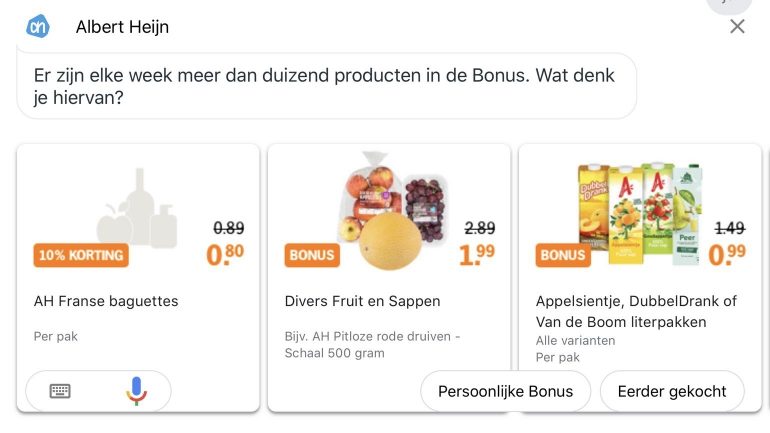Click the 1.99 fruit offer price
The width and height of the screenshot is (770, 433).
(x=477, y=255)
